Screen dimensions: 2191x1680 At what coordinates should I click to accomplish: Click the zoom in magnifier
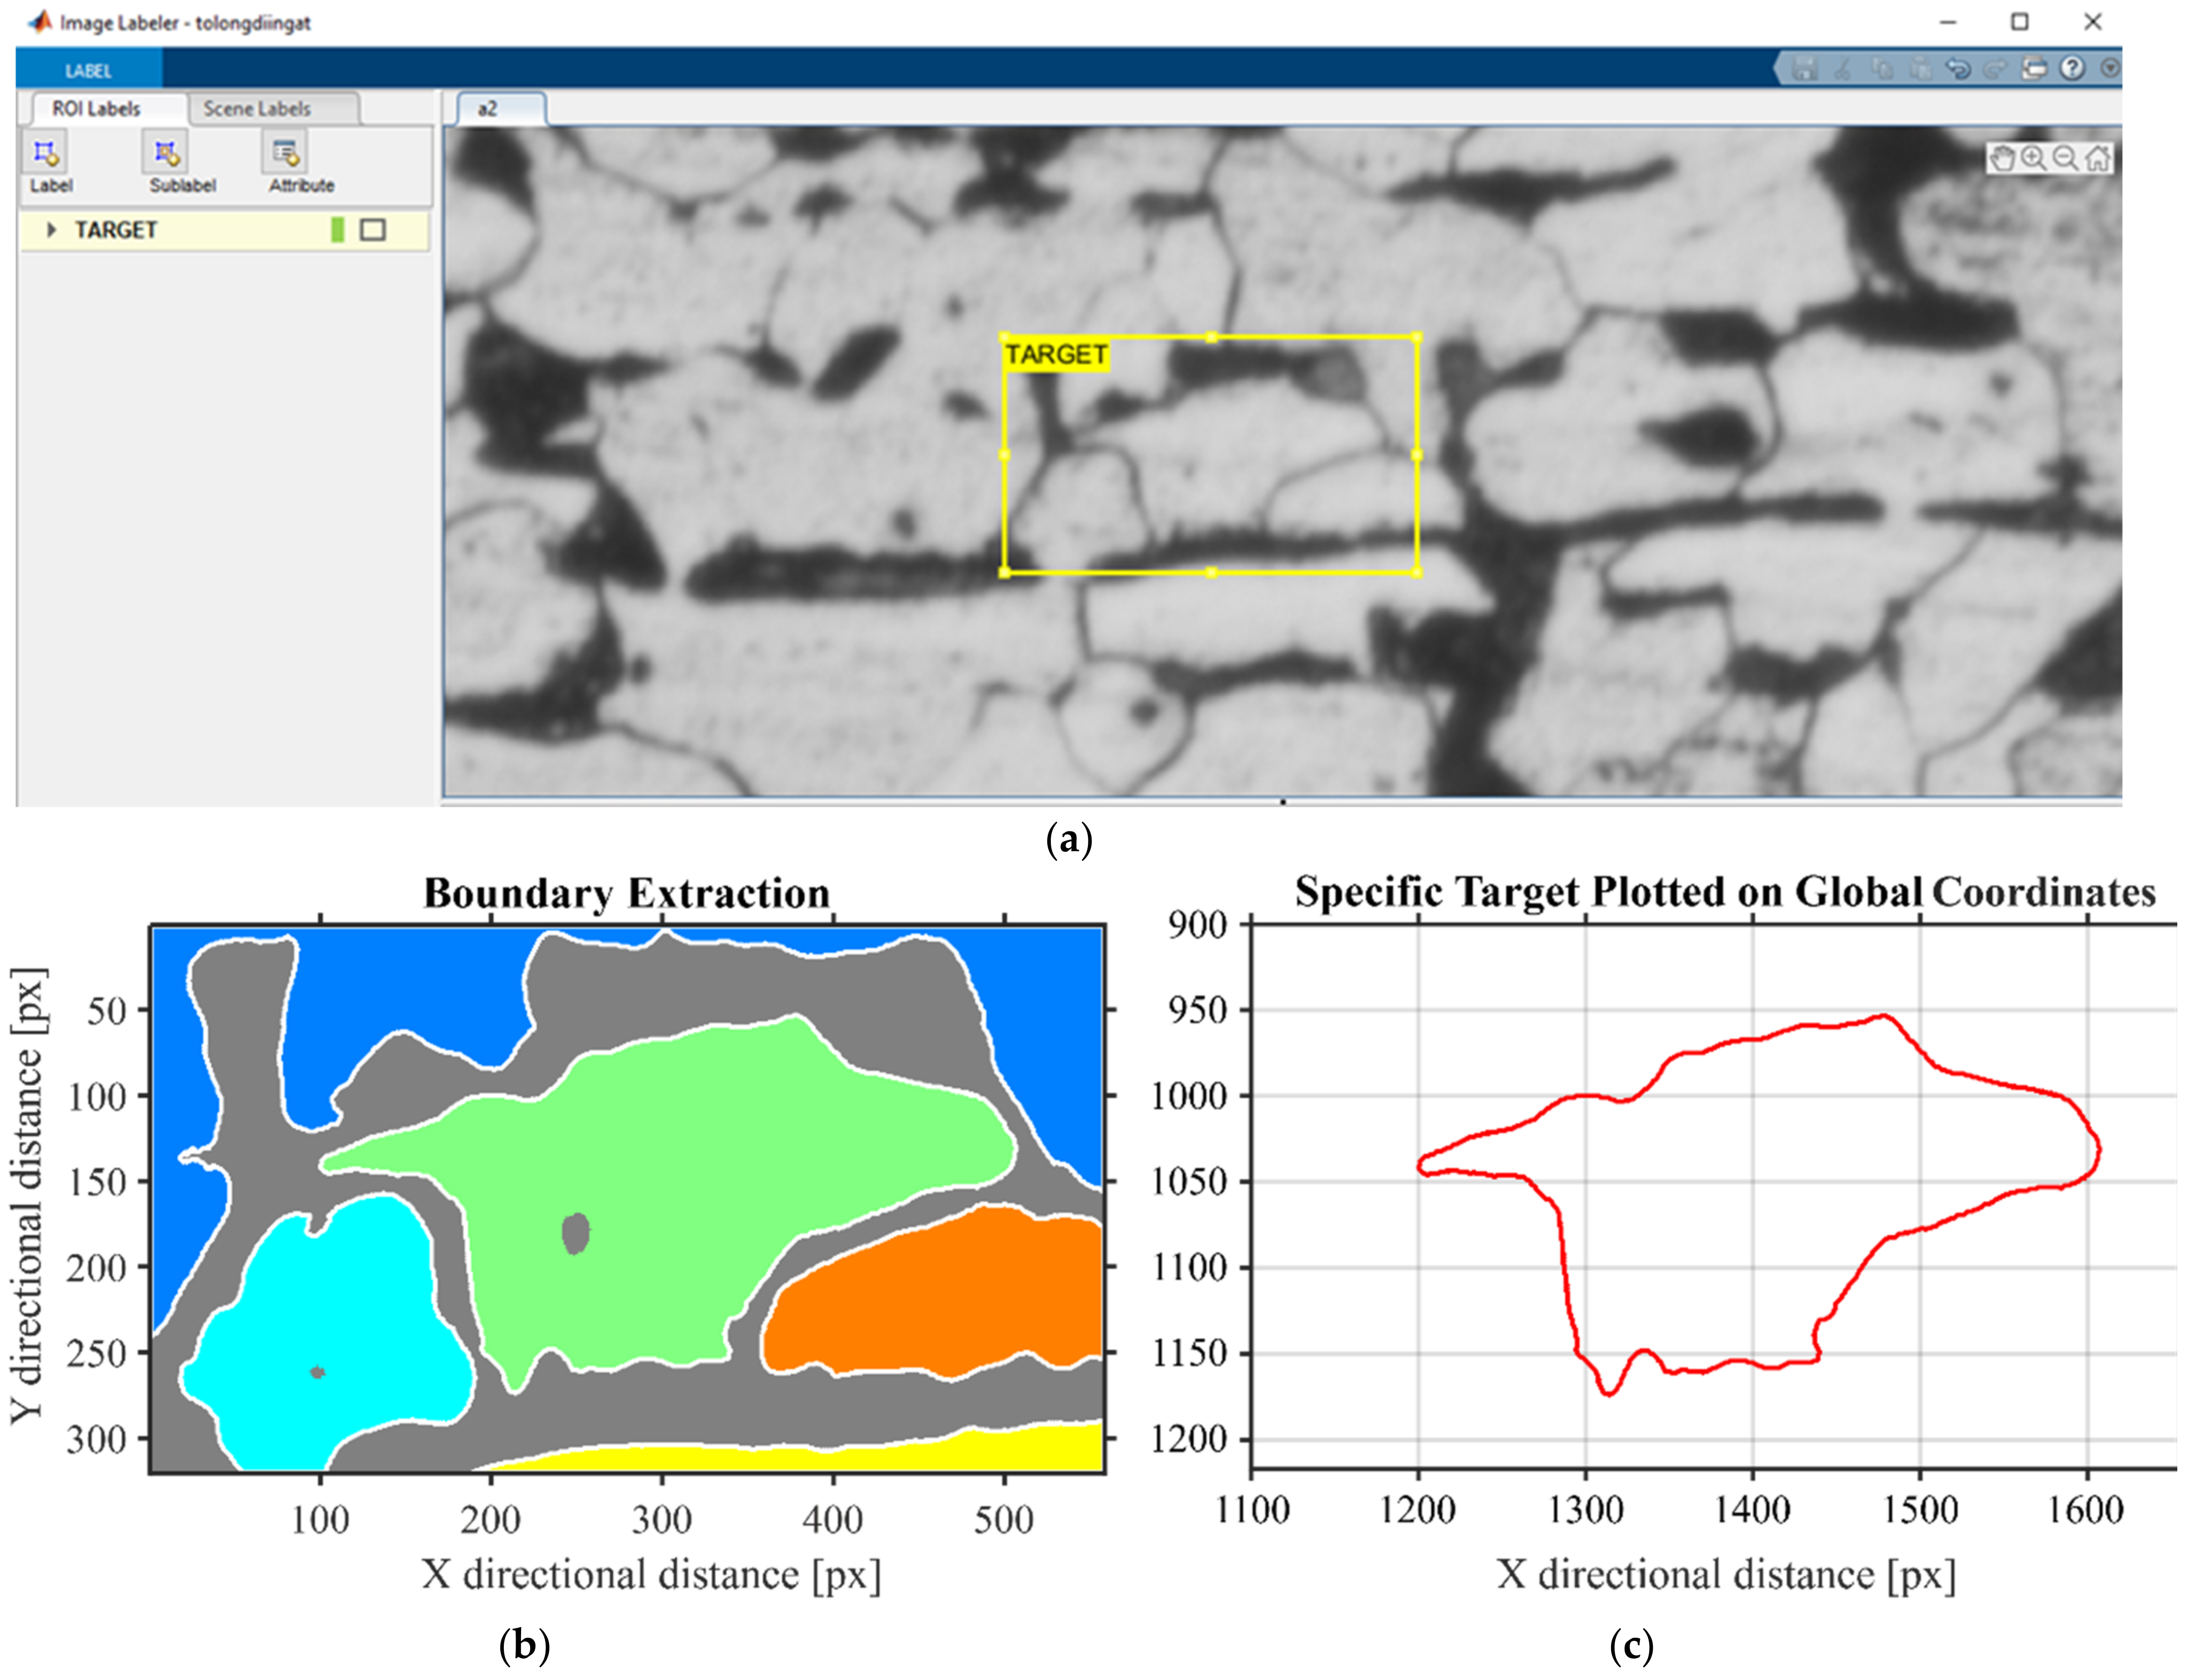click(2033, 158)
